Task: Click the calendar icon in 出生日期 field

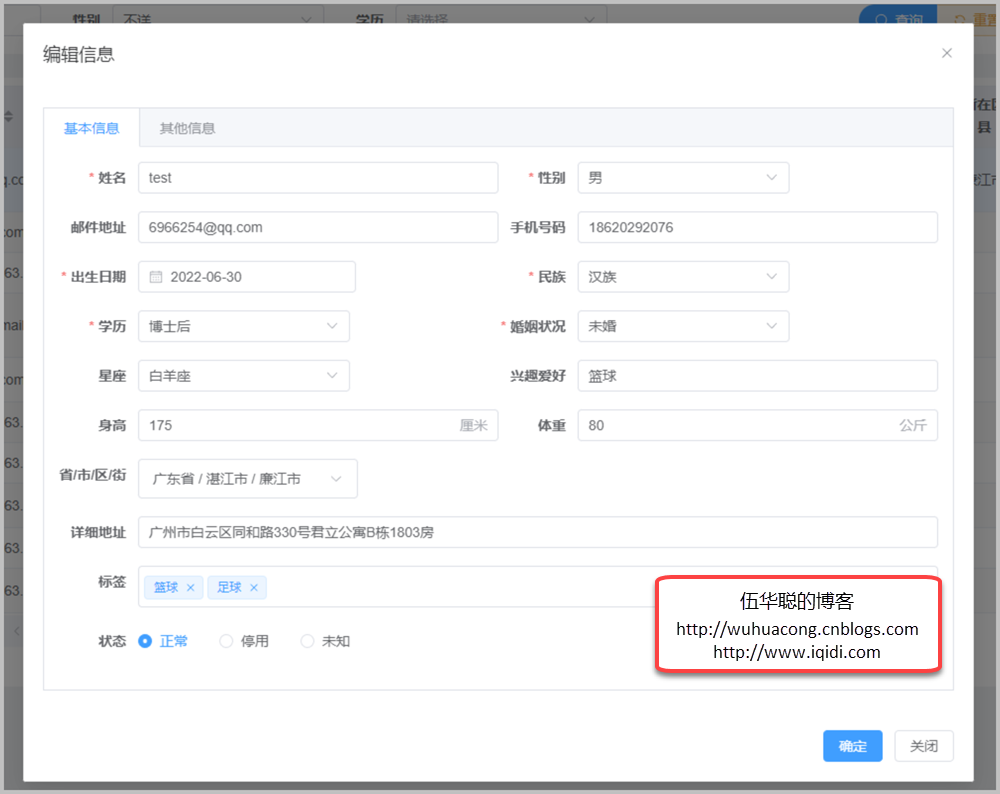Action: pyautogui.click(x=156, y=277)
